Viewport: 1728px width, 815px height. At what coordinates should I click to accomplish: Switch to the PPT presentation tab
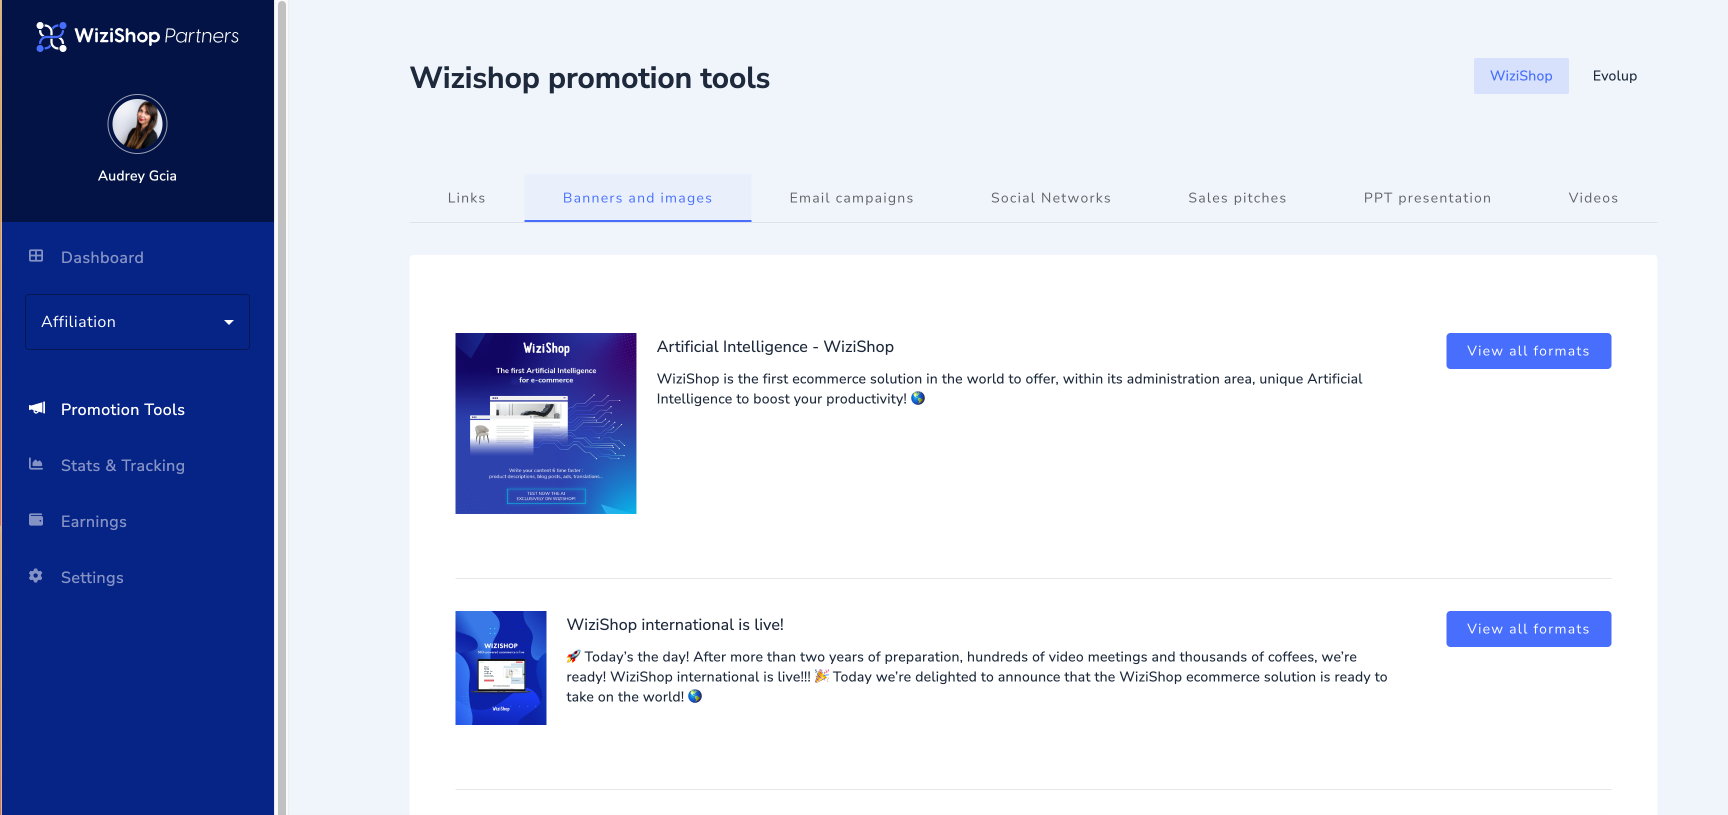(x=1428, y=198)
